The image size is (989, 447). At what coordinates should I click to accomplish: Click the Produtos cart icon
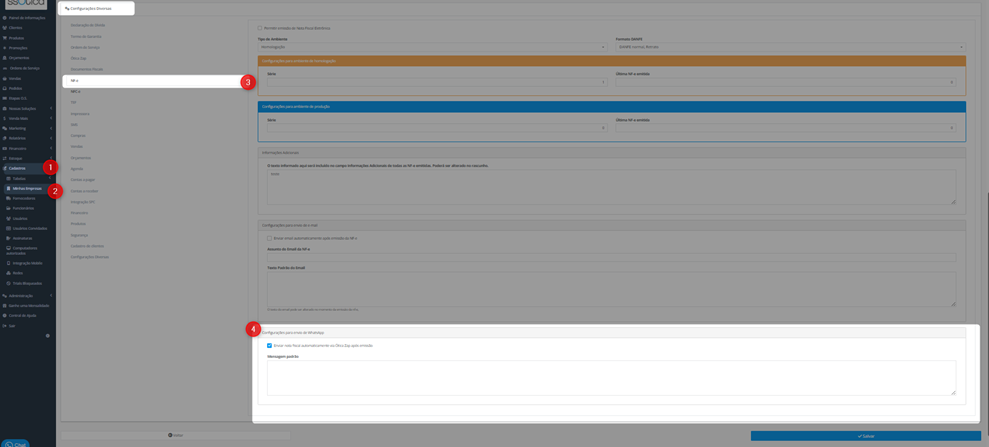[x=4, y=38]
